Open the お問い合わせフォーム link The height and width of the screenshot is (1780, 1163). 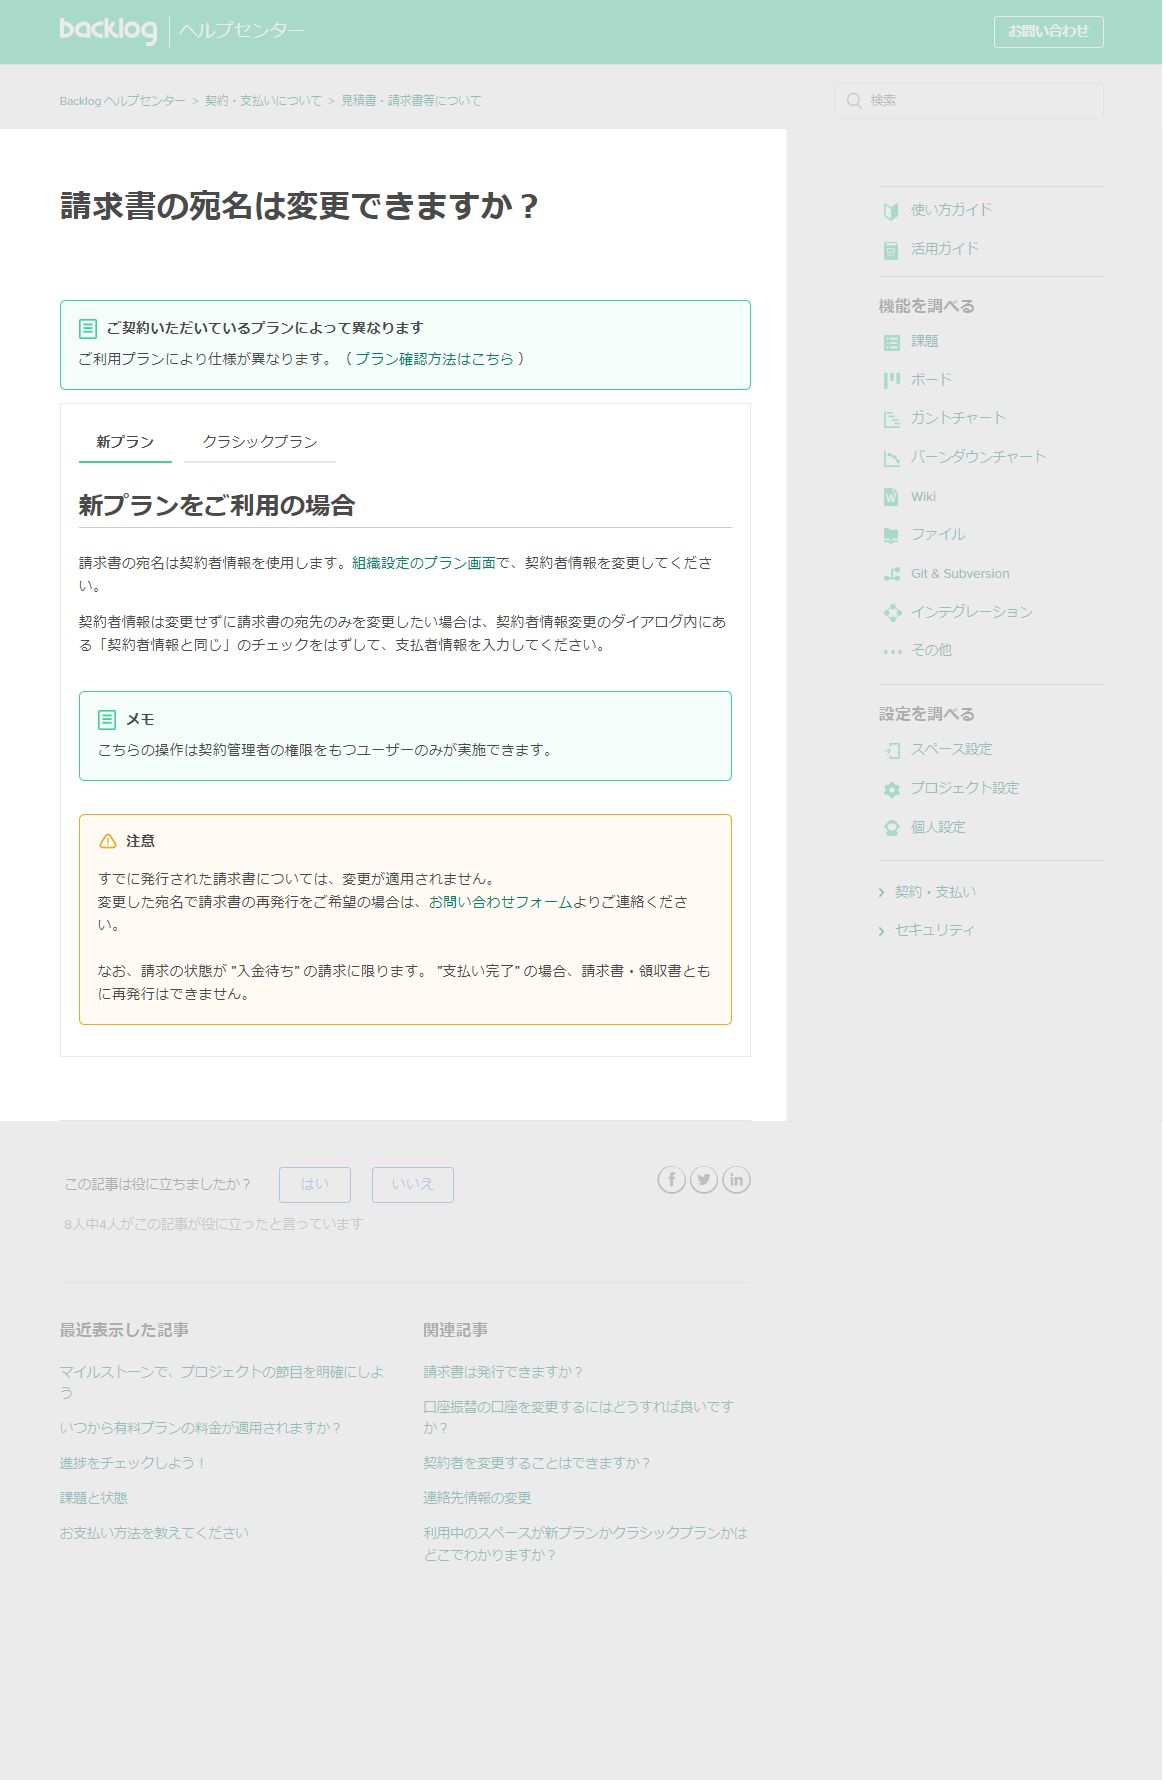point(500,902)
